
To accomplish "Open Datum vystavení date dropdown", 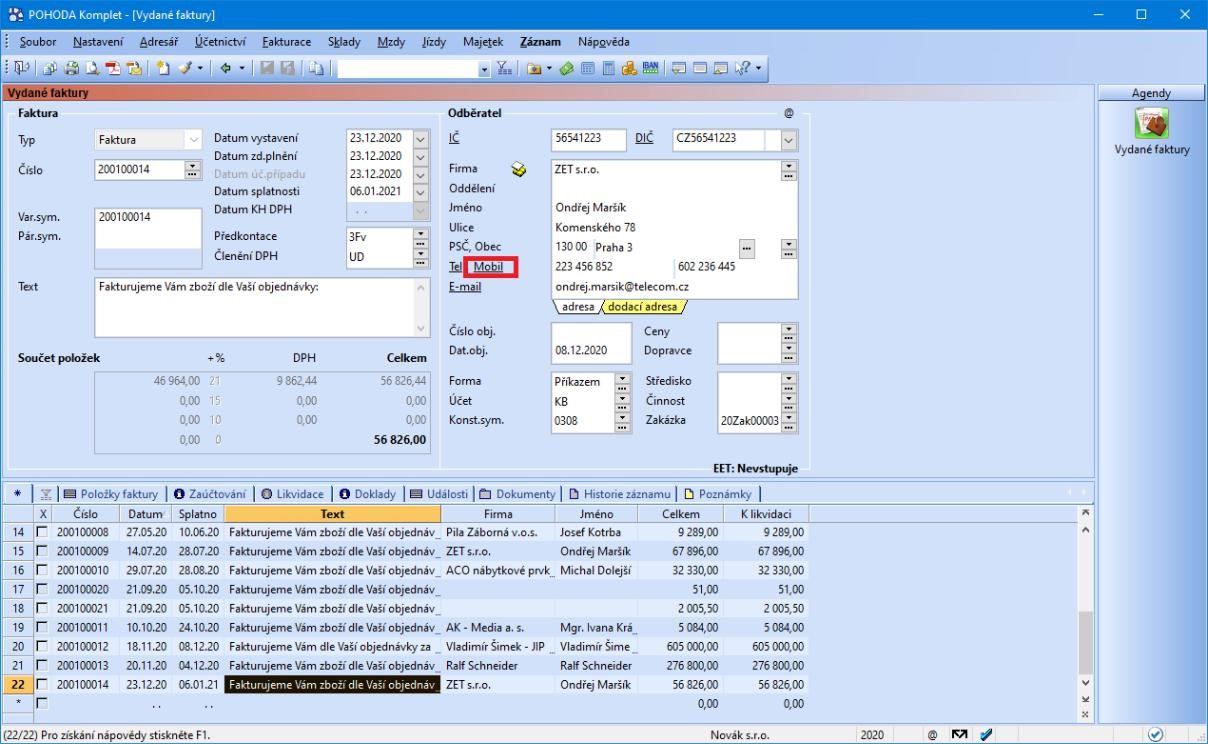I will point(419,138).
